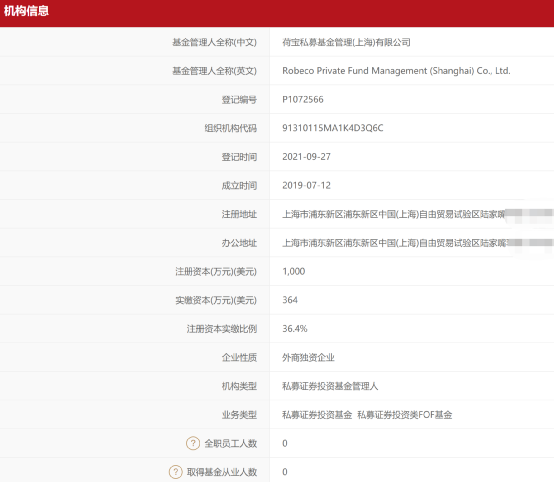Viewport: 554px width, 482px height.
Task: Click the 登记编号 label
Action: click(239, 100)
